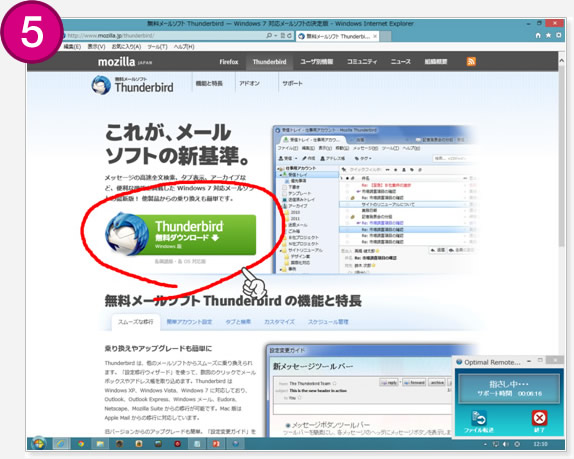Viewport: 574px width, 459px height.
Task: Click the blue globe taskbar icon after PowerPoint
Action: 236,444
